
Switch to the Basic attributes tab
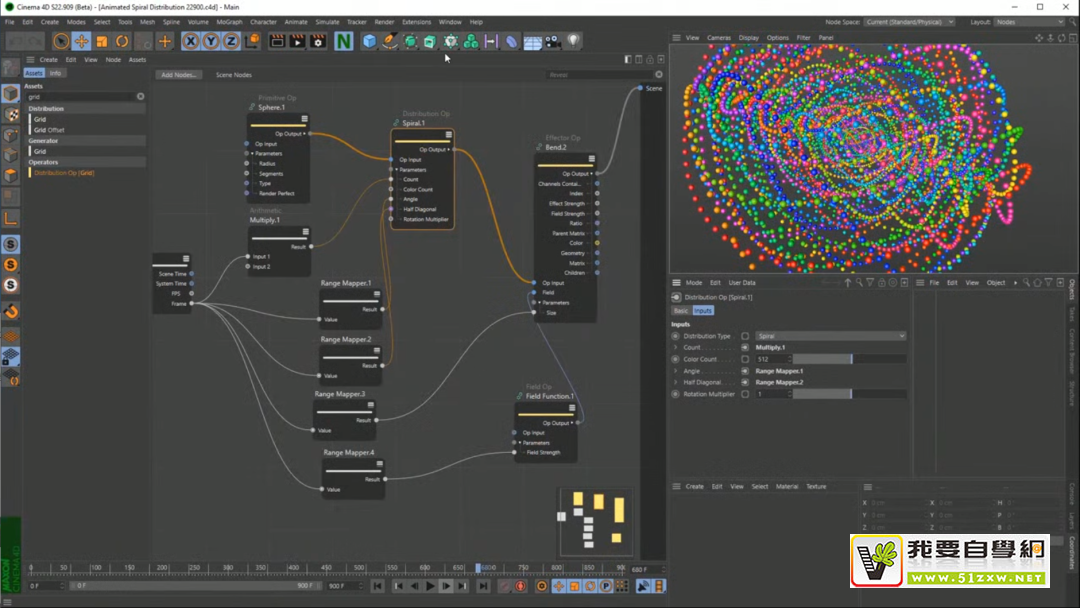(680, 311)
